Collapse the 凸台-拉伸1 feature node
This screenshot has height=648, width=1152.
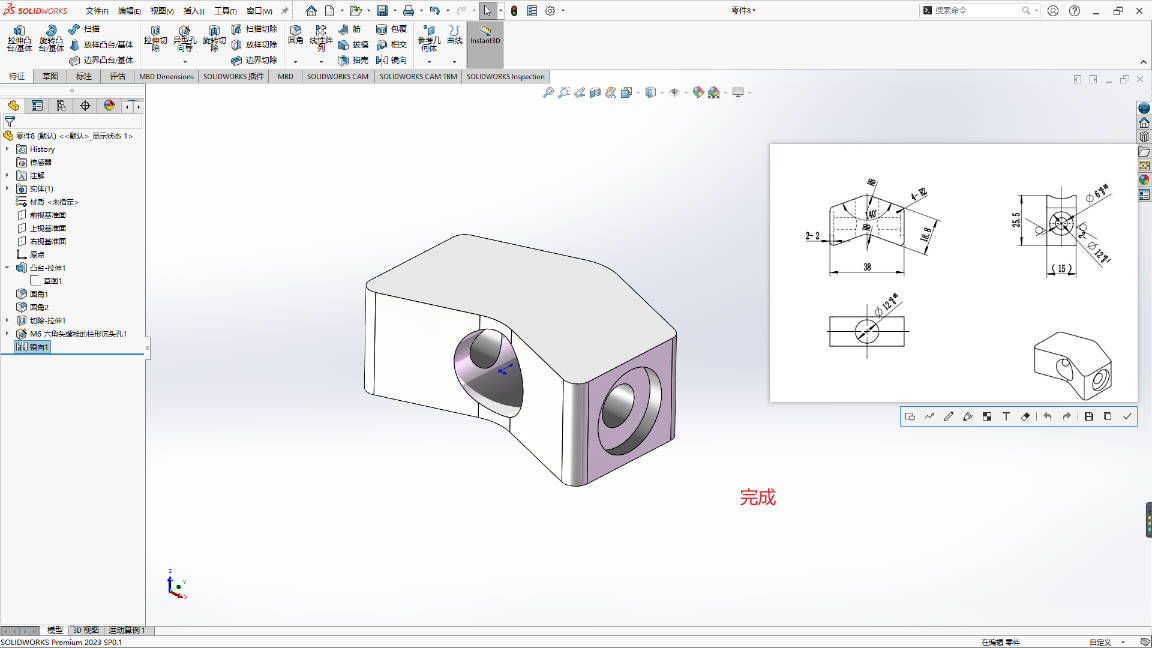pyautogui.click(x=7, y=267)
